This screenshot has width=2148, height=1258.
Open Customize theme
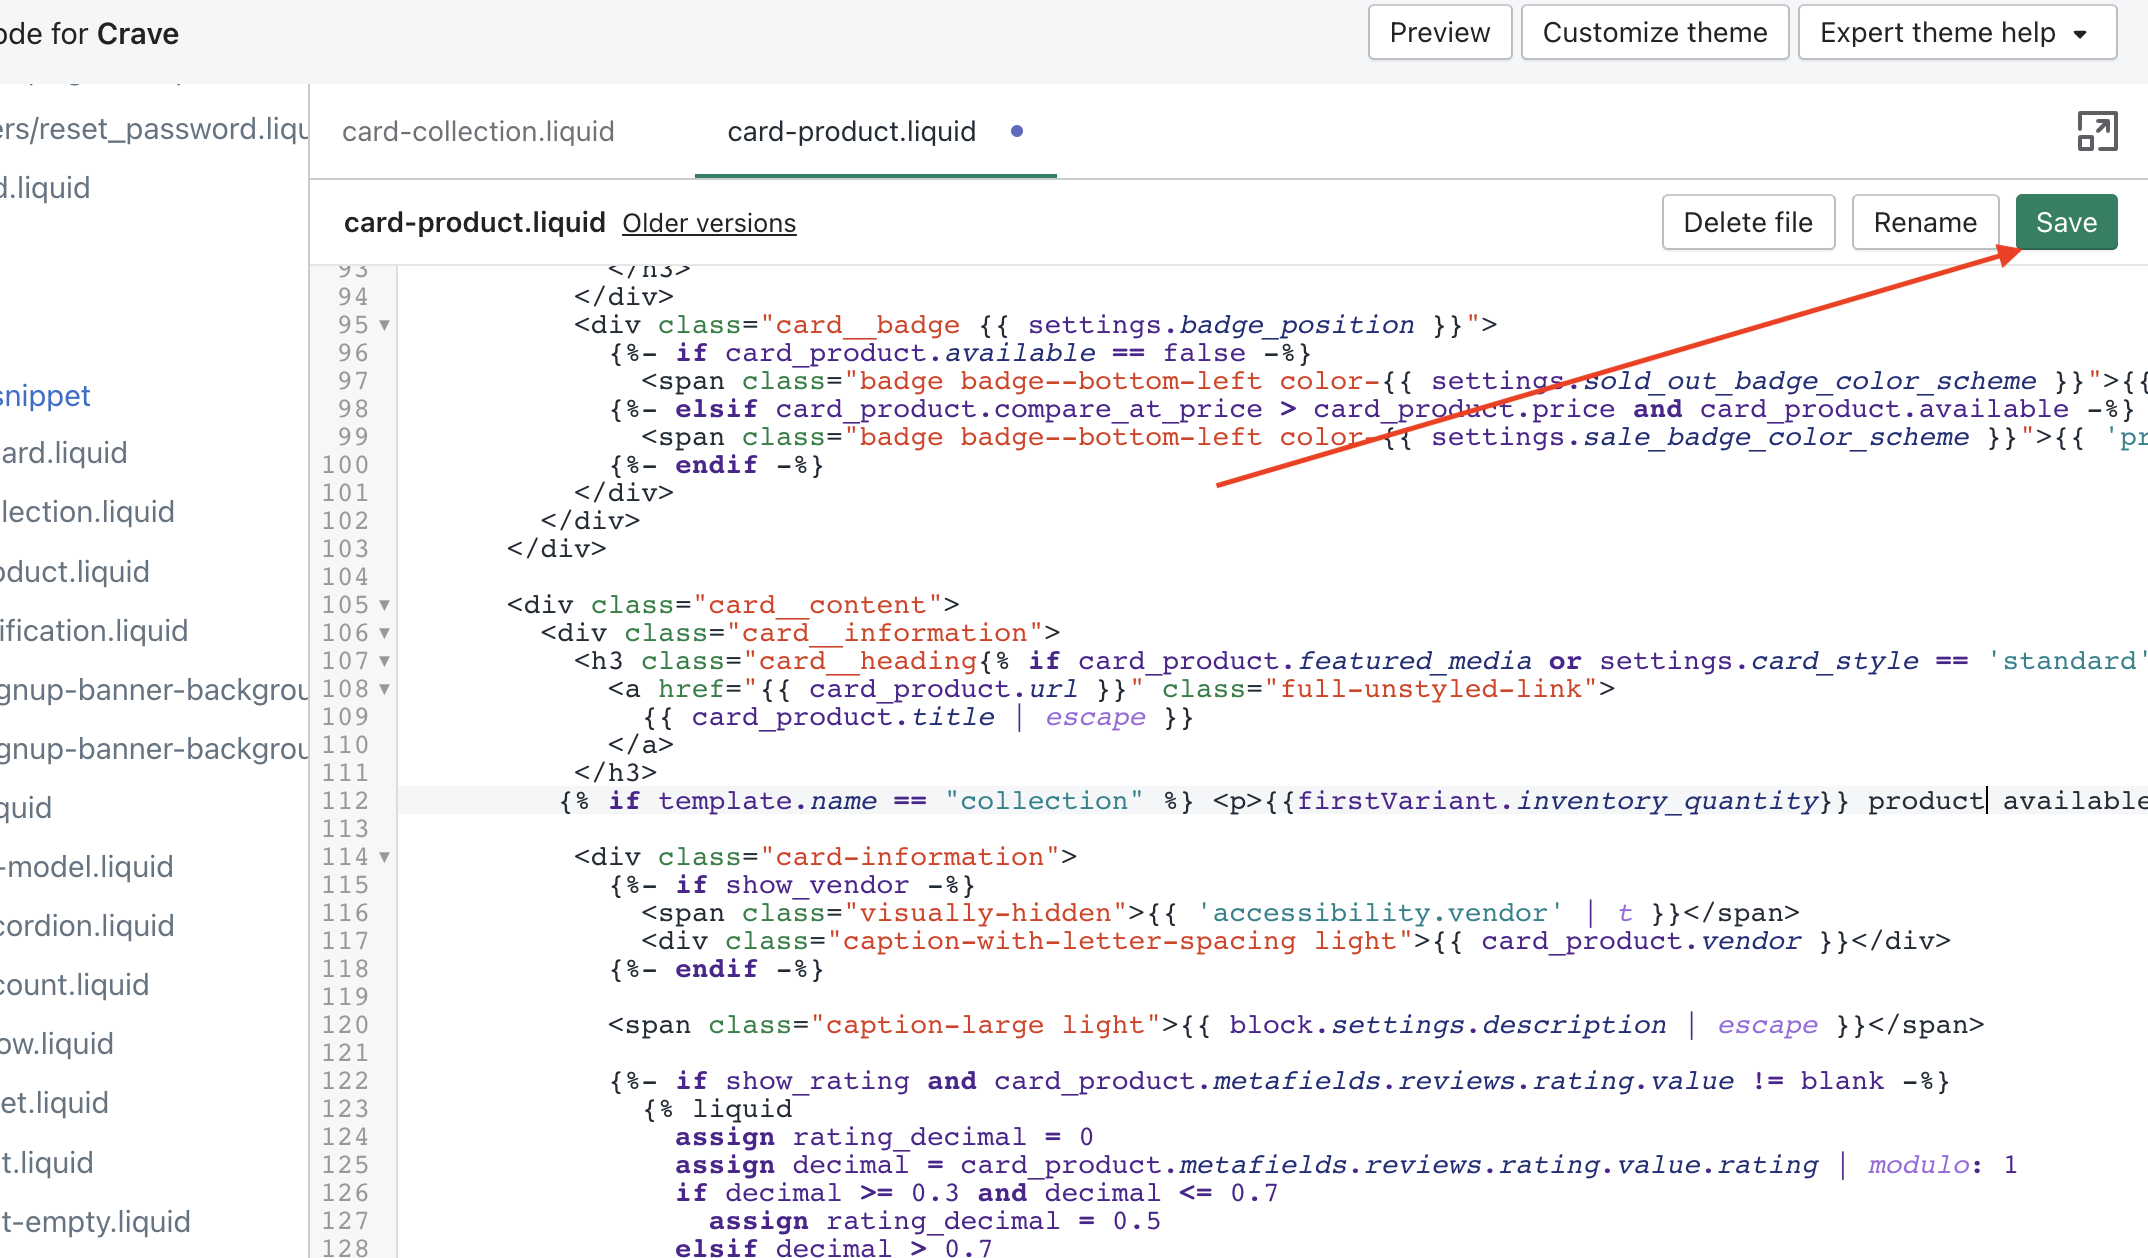click(1654, 33)
